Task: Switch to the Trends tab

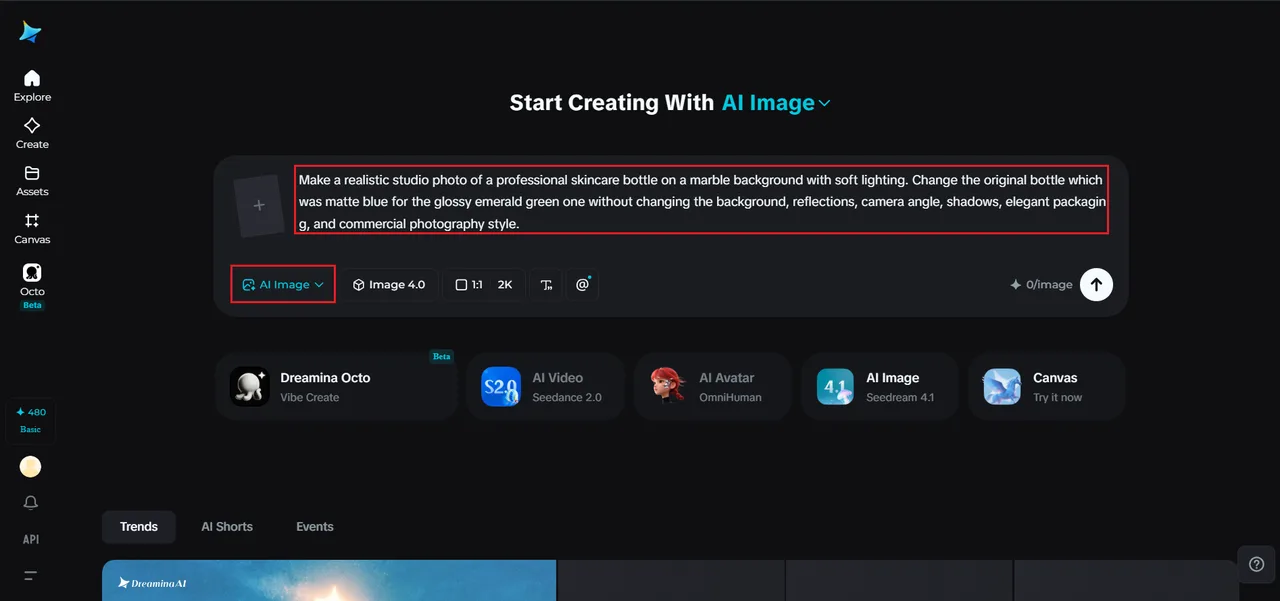Action: (x=139, y=527)
